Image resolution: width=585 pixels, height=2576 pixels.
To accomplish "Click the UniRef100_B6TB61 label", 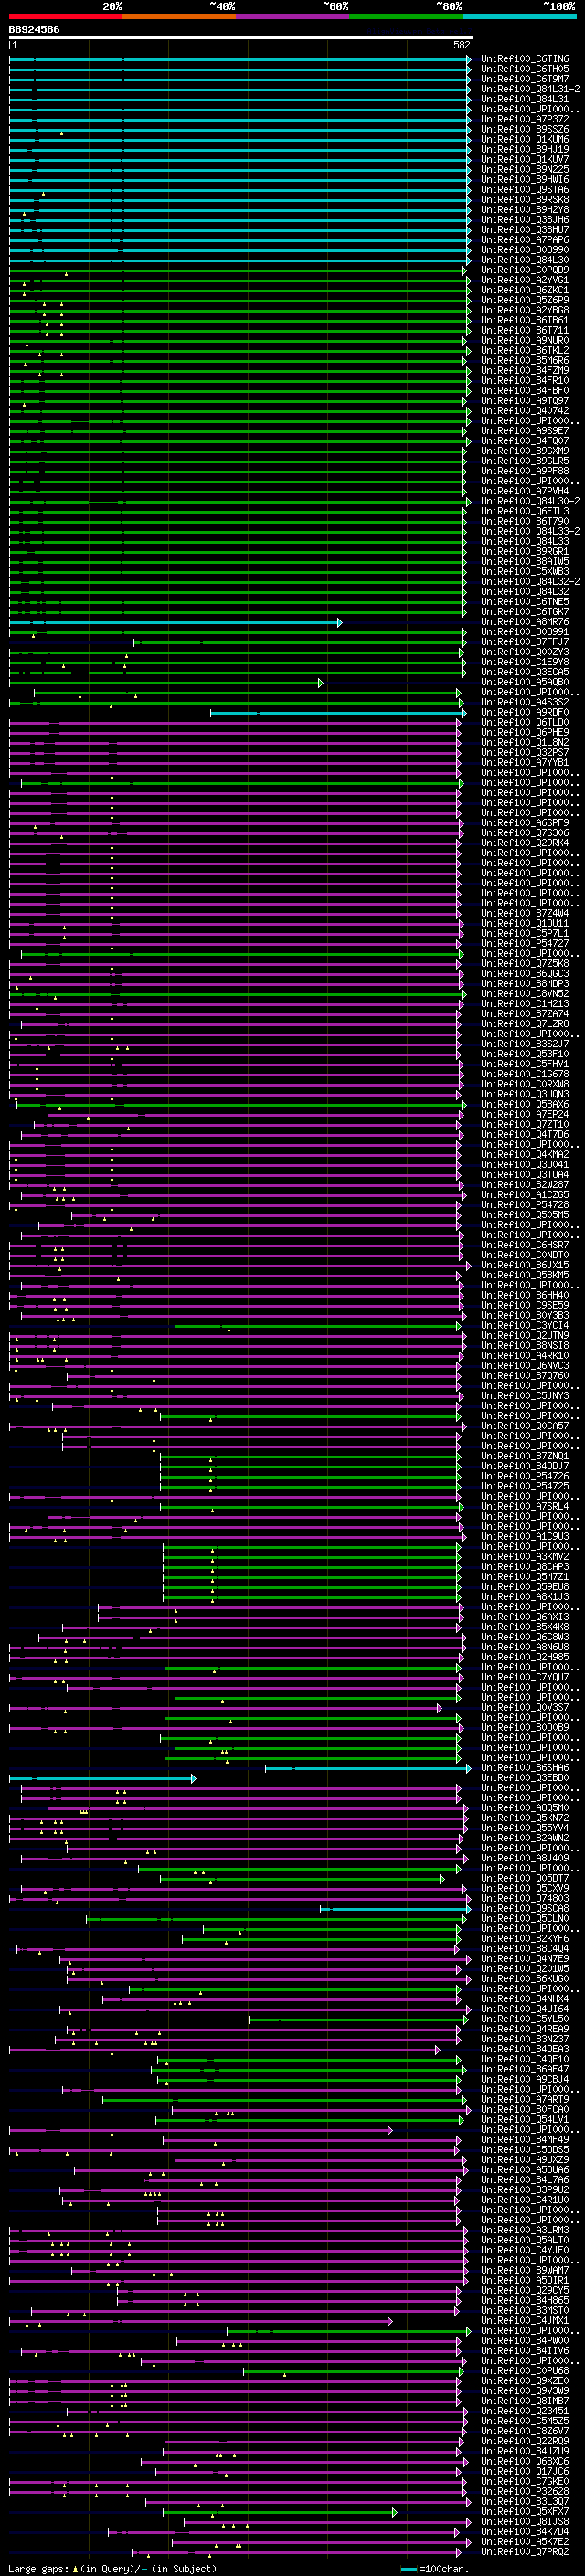I will click(525, 320).
